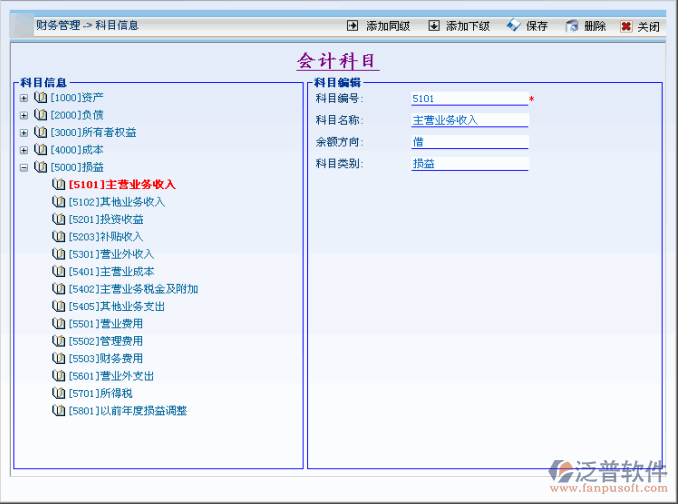Select [5201]投资收益 in the tree
The height and width of the screenshot is (504, 678).
point(106,219)
